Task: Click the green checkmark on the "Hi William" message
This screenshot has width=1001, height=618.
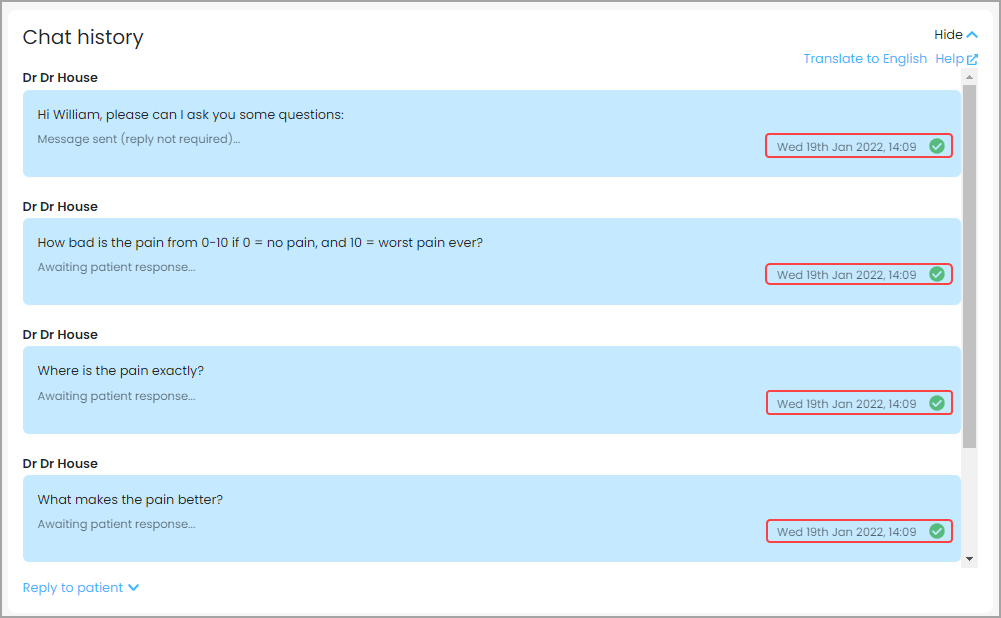Action: click(937, 146)
